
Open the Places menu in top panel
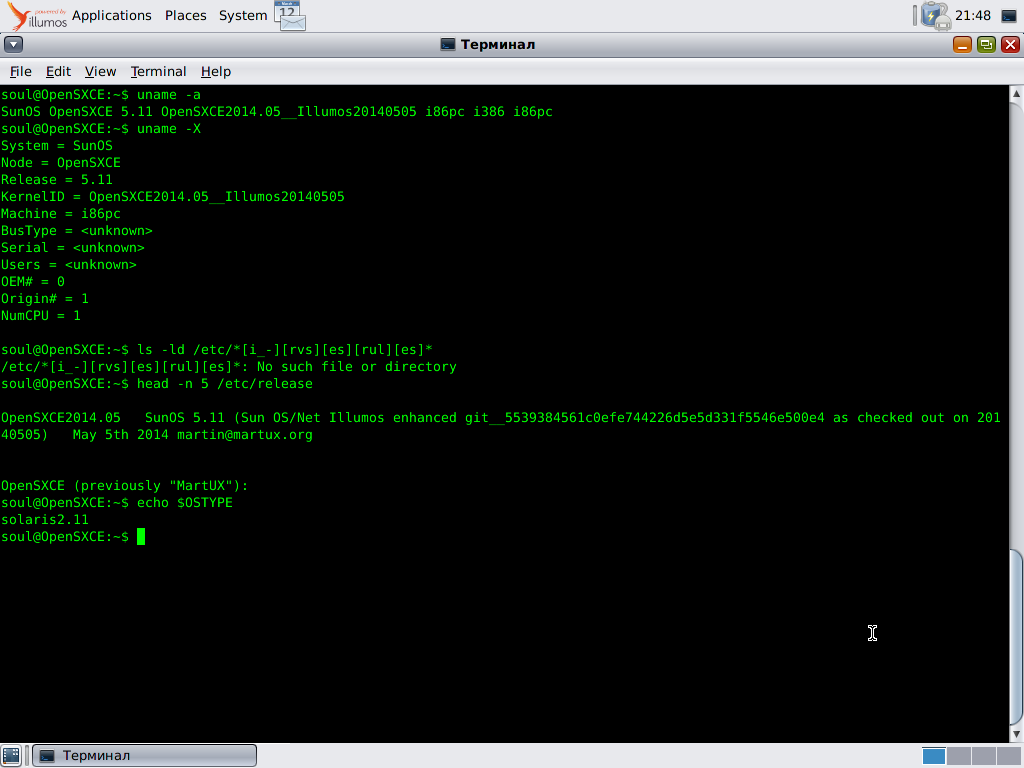point(185,16)
